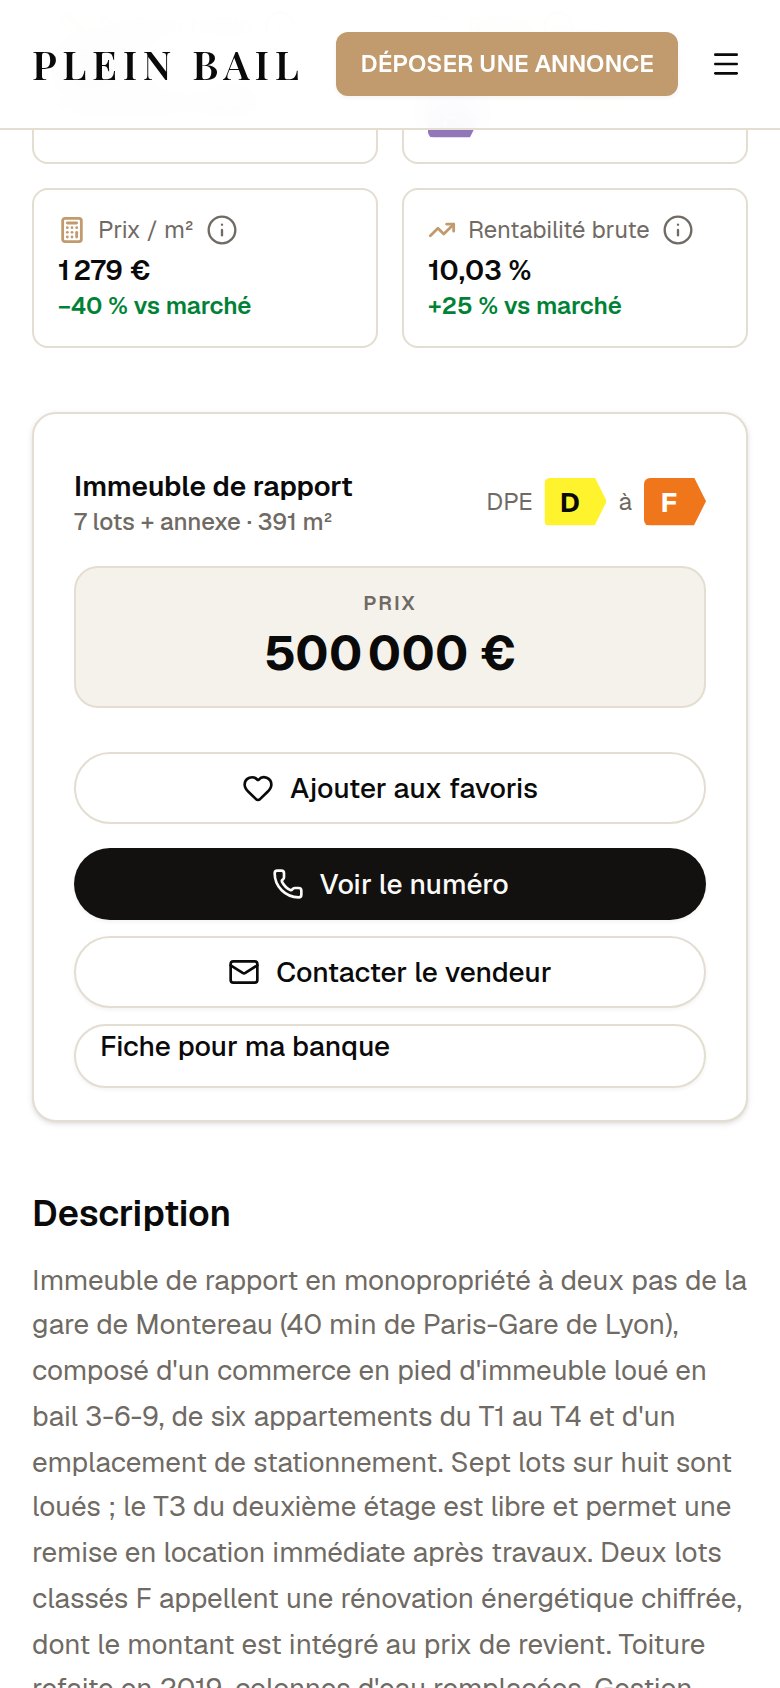Click the Immeuble de rapport title
This screenshot has width=780, height=1688.
[213, 487]
